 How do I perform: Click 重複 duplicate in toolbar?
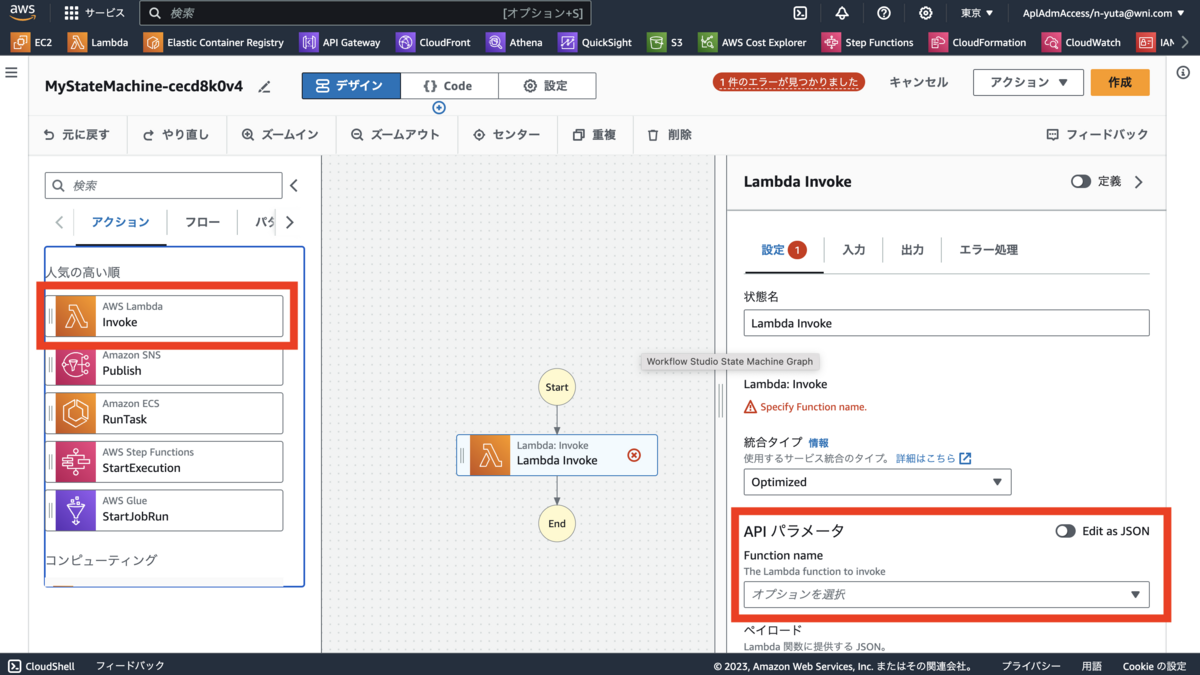click(594, 135)
